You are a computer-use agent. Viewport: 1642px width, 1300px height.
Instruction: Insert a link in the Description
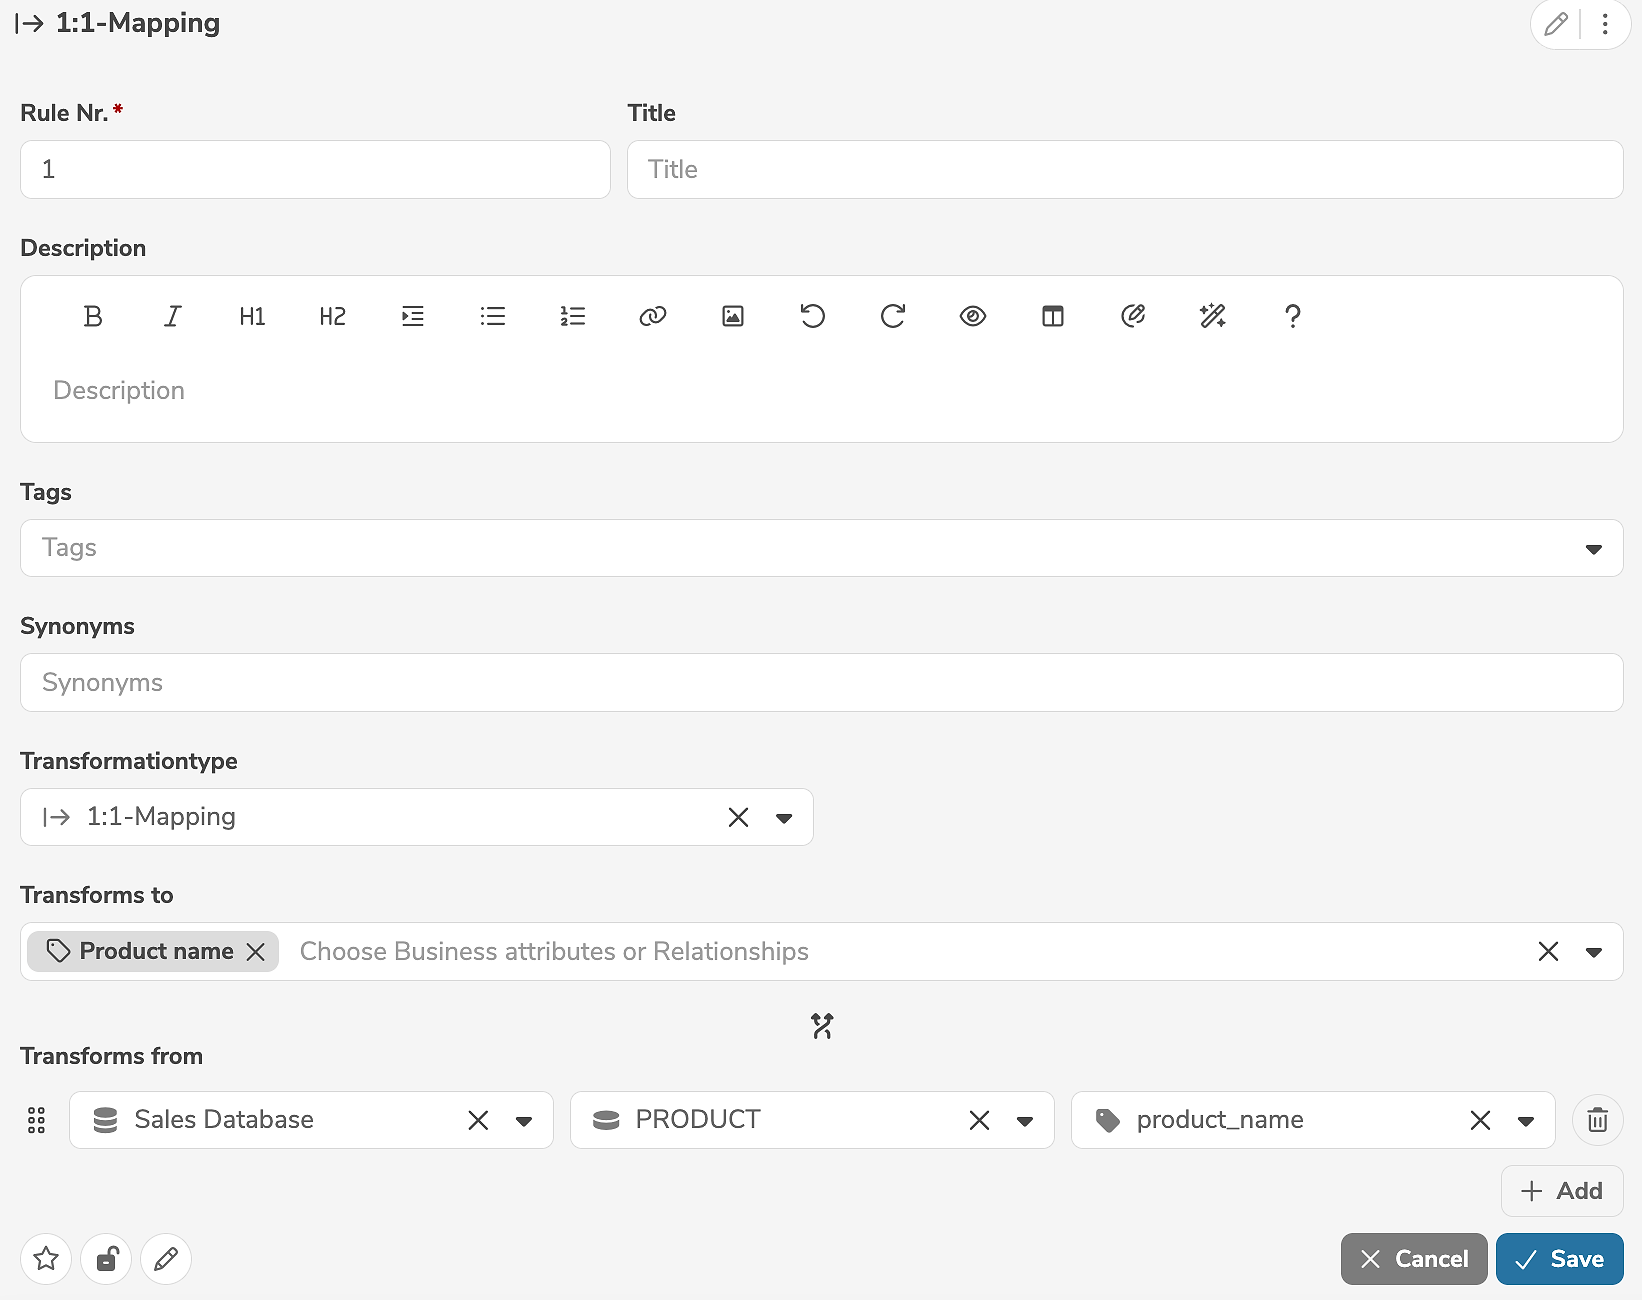pos(652,317)
